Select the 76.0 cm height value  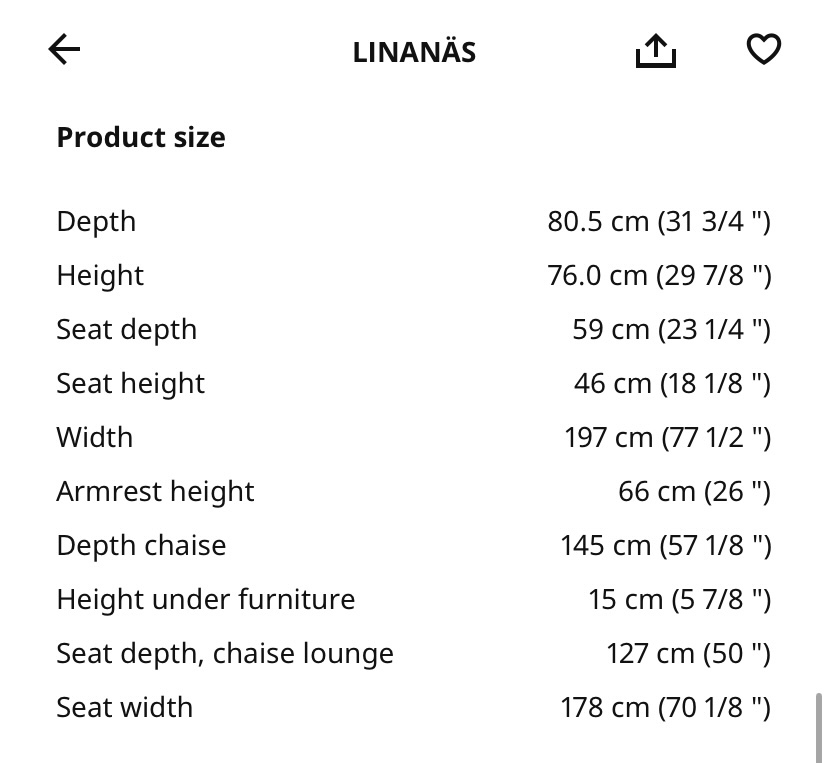tap(659, 275)
